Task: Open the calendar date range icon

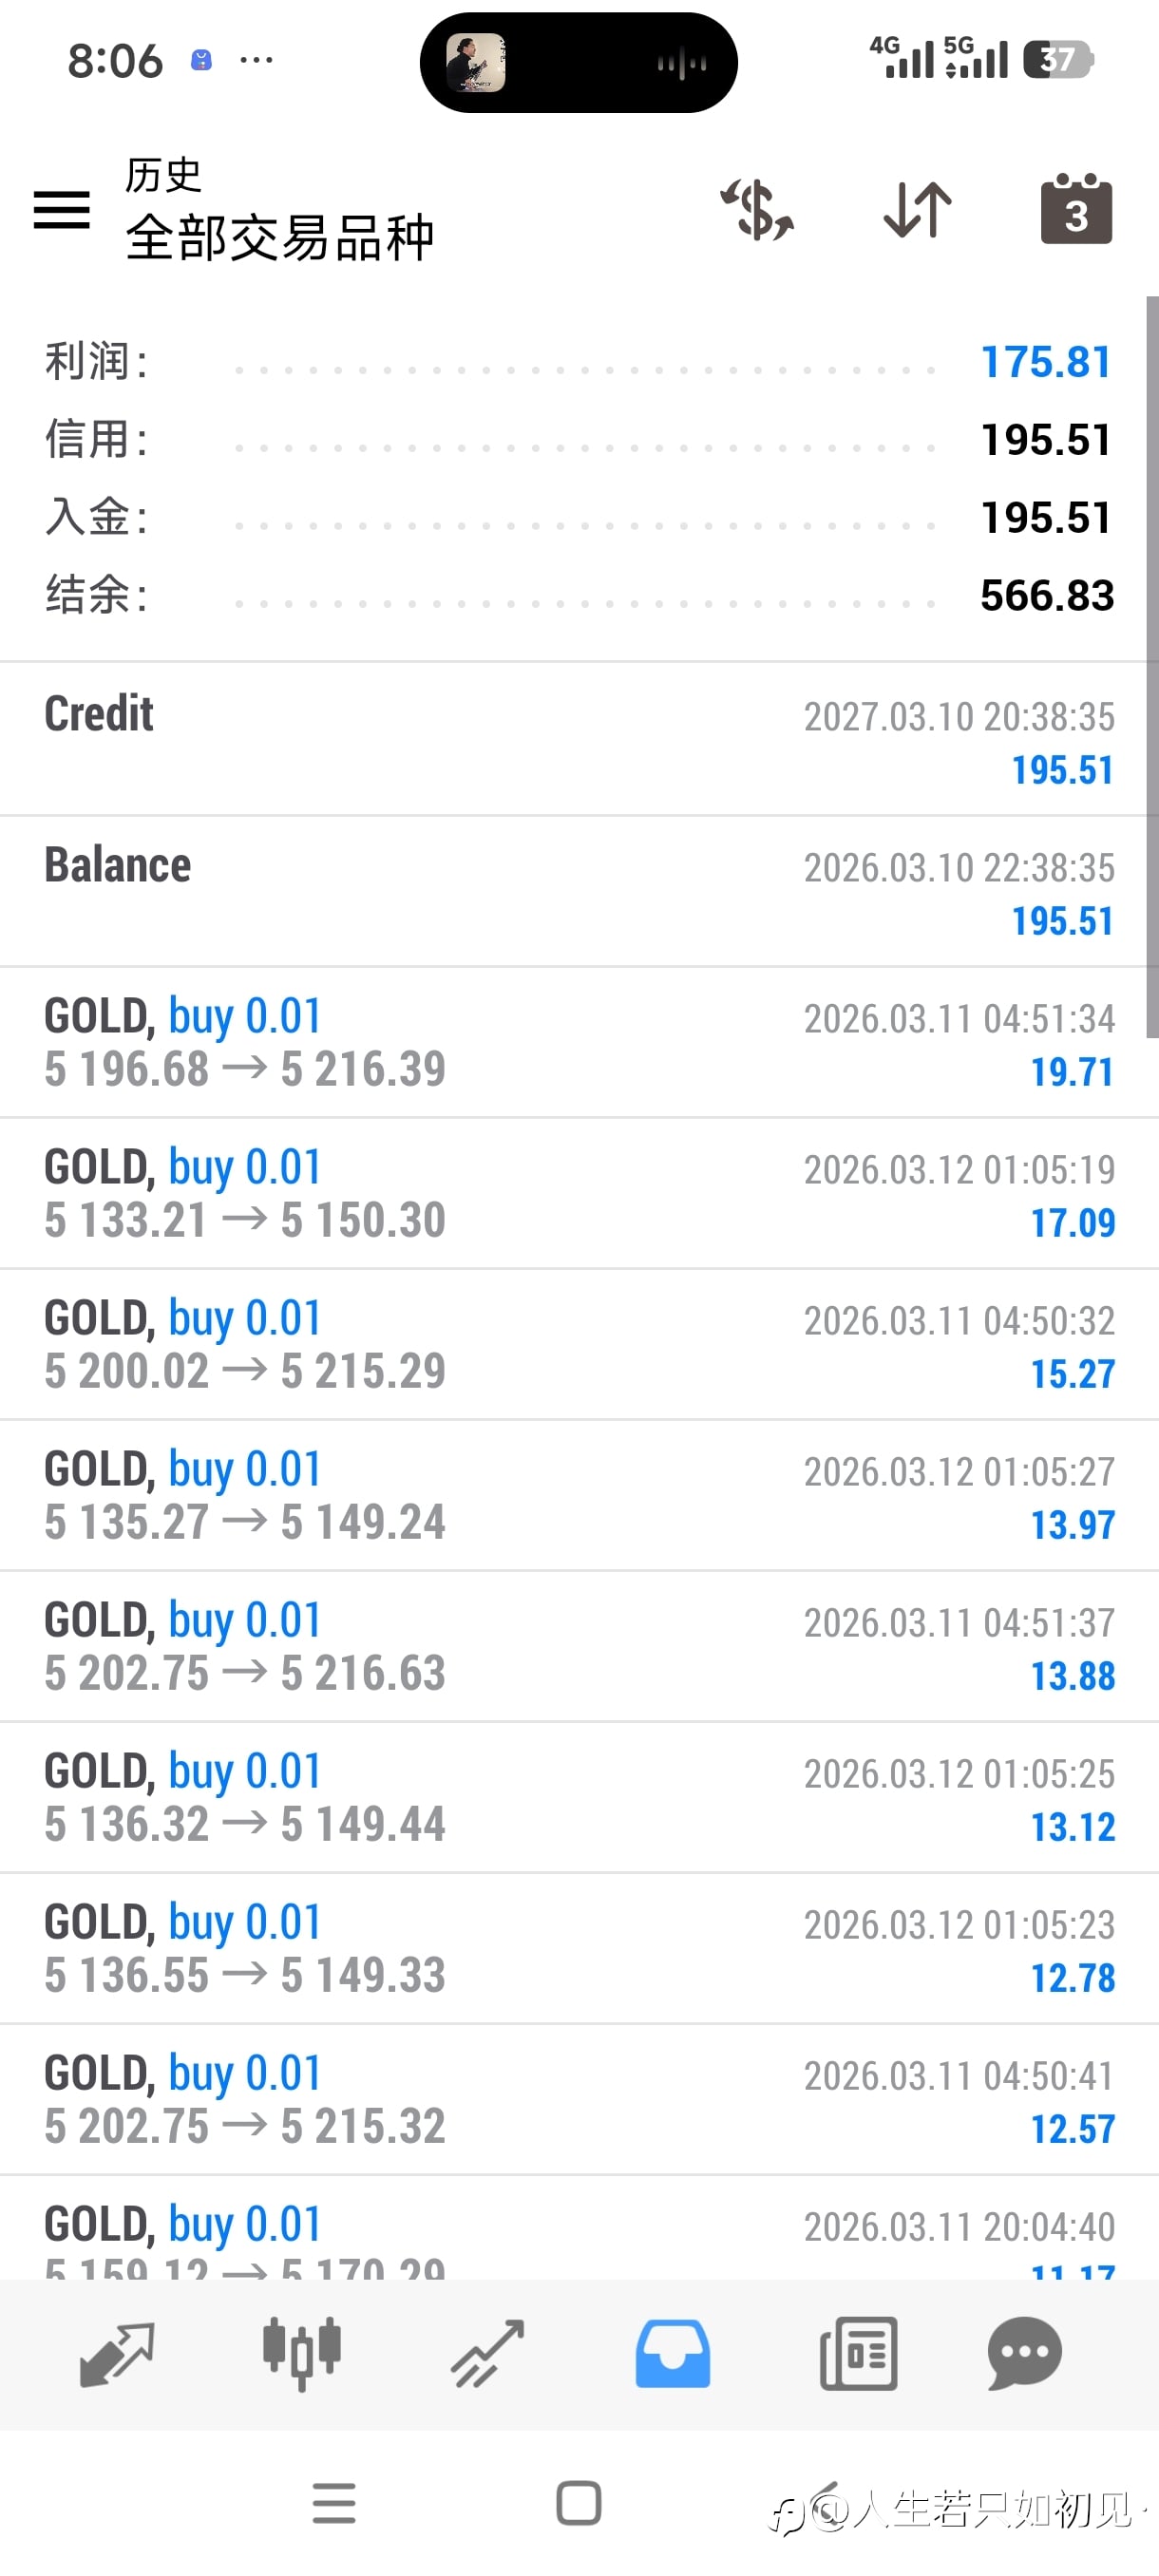Action: [x=1076, y=210]
